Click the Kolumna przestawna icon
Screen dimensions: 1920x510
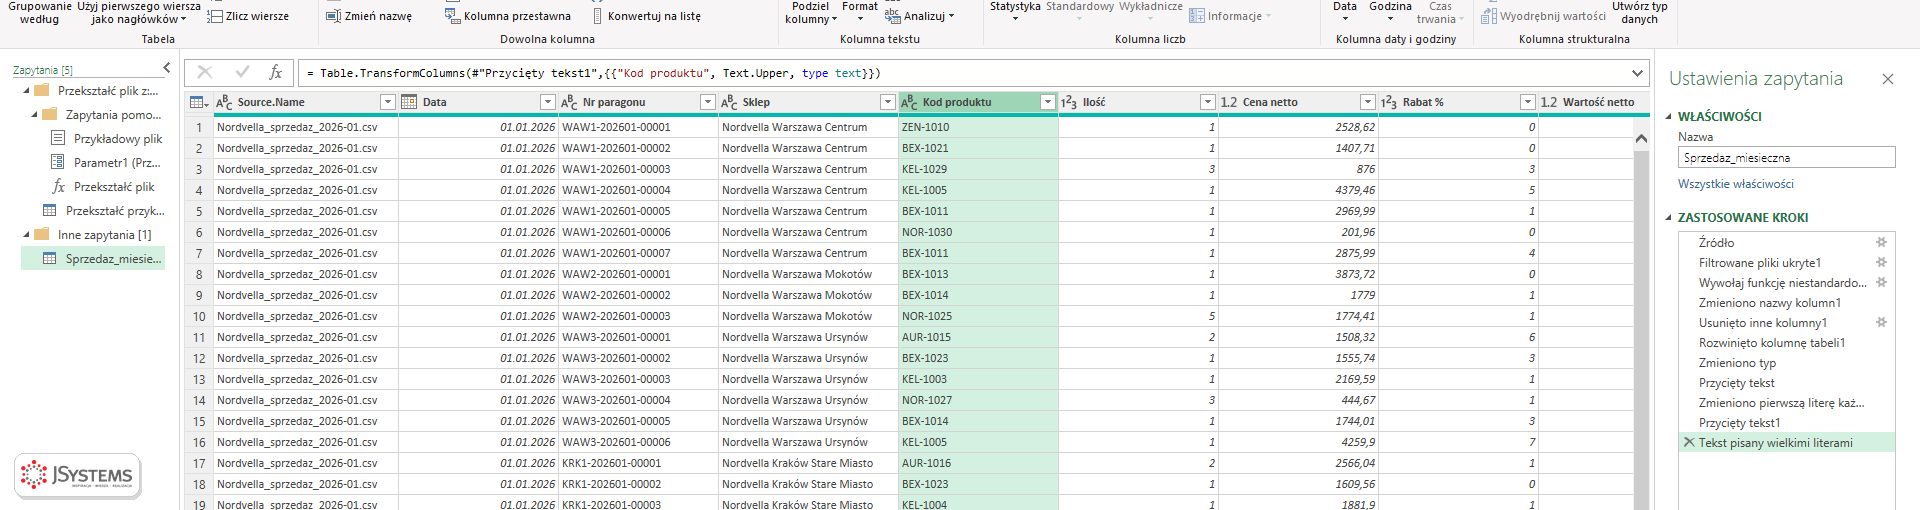point(452,16)
